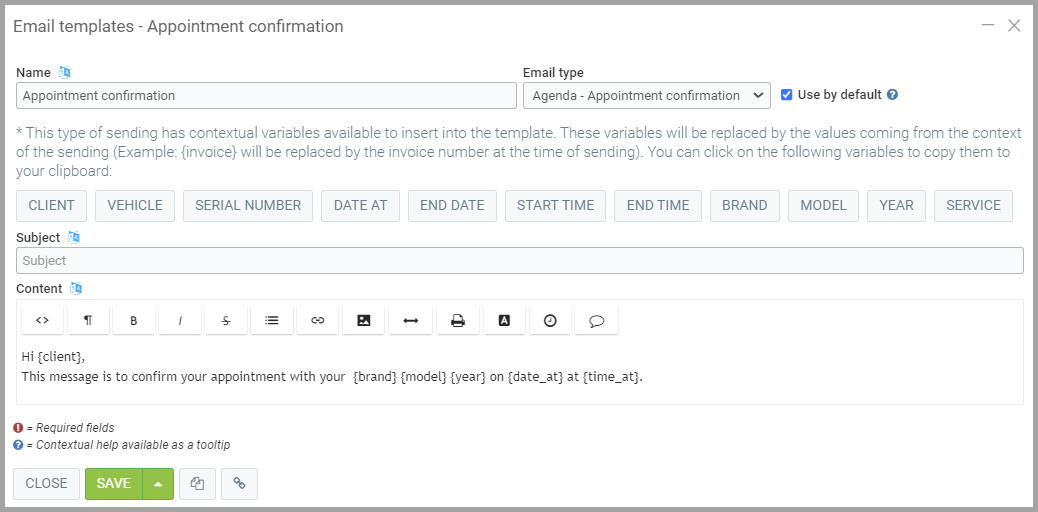Copy the CLIENT variable to clipboard
The height and width of the screenshot is (512, 1038).
(x=52, y=206)
